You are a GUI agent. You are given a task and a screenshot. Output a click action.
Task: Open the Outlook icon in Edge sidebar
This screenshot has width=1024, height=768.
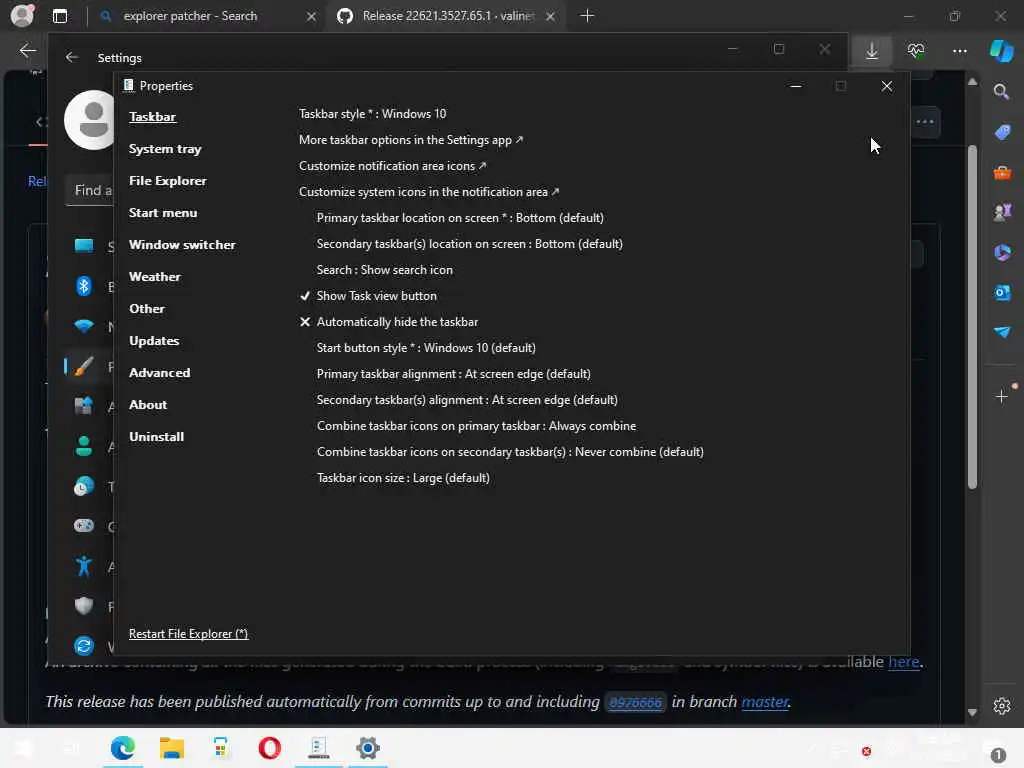(x=1002, y=293)
